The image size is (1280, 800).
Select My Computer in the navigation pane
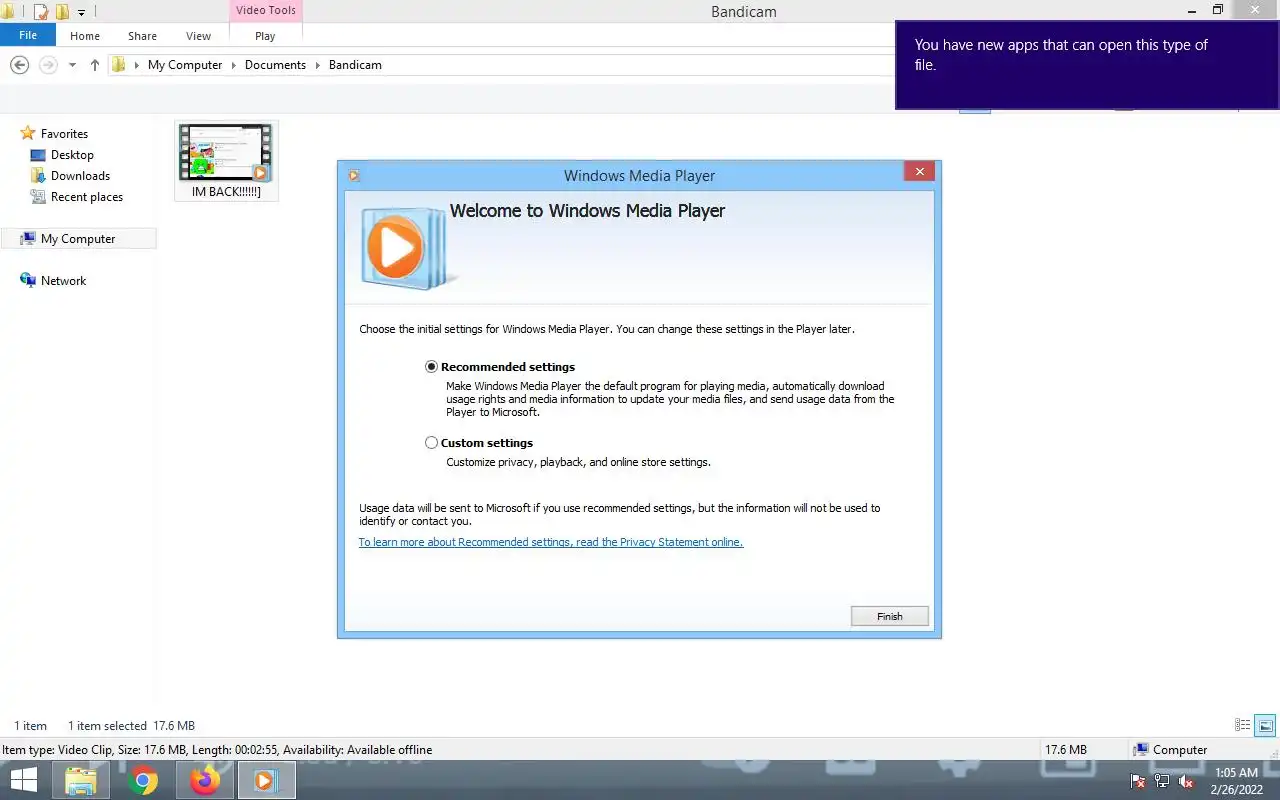click(x=78, y=239)
